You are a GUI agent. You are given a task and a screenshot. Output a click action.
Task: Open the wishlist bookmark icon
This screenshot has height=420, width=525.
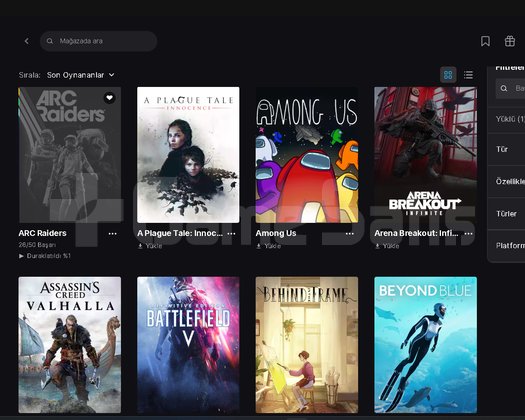pyautogui.click(x=485, y=41)
